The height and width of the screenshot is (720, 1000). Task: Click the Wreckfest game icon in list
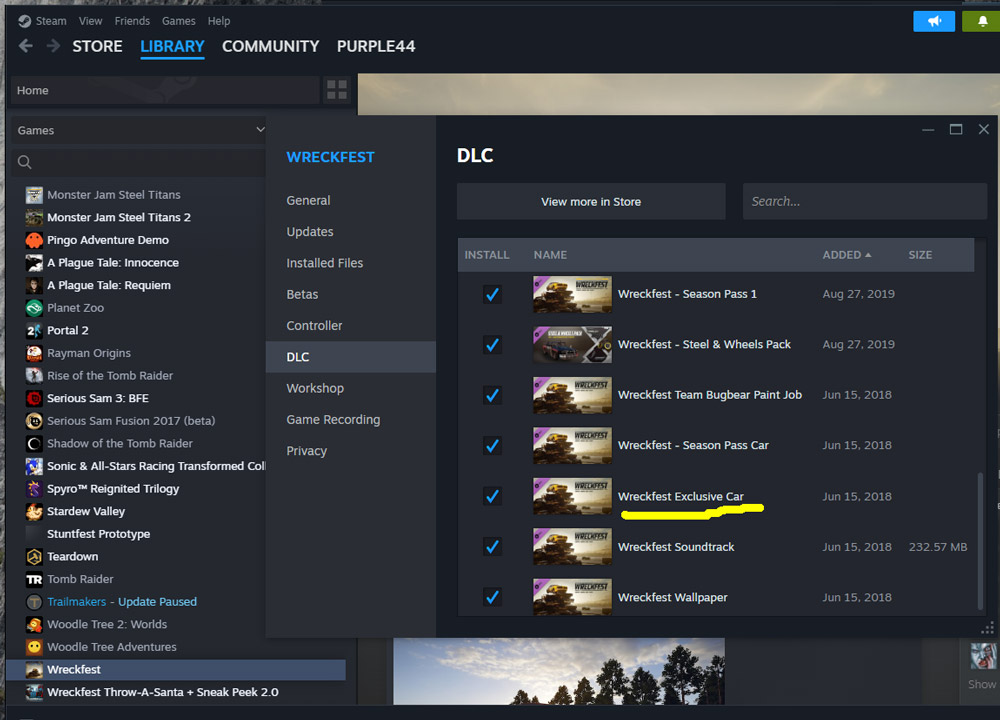[34, 670]
